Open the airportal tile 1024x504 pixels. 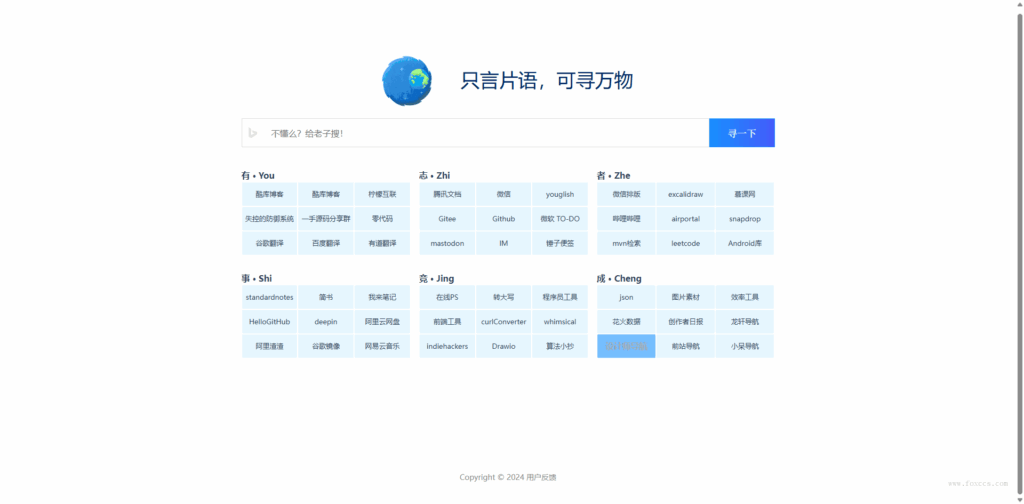(686, 219)
